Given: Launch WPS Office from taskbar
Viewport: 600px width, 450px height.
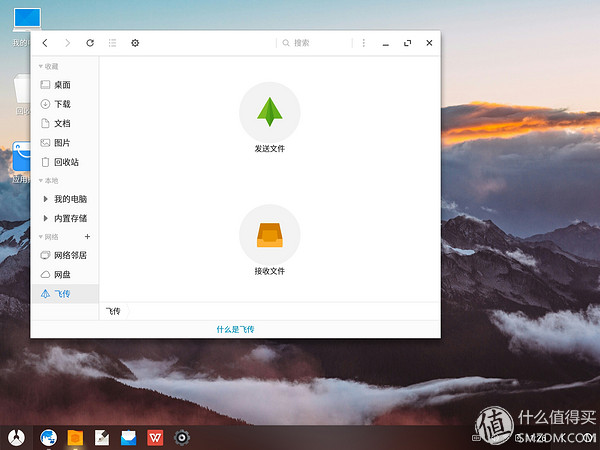Looking at the screenshot, I should click(x=155, y=437).
